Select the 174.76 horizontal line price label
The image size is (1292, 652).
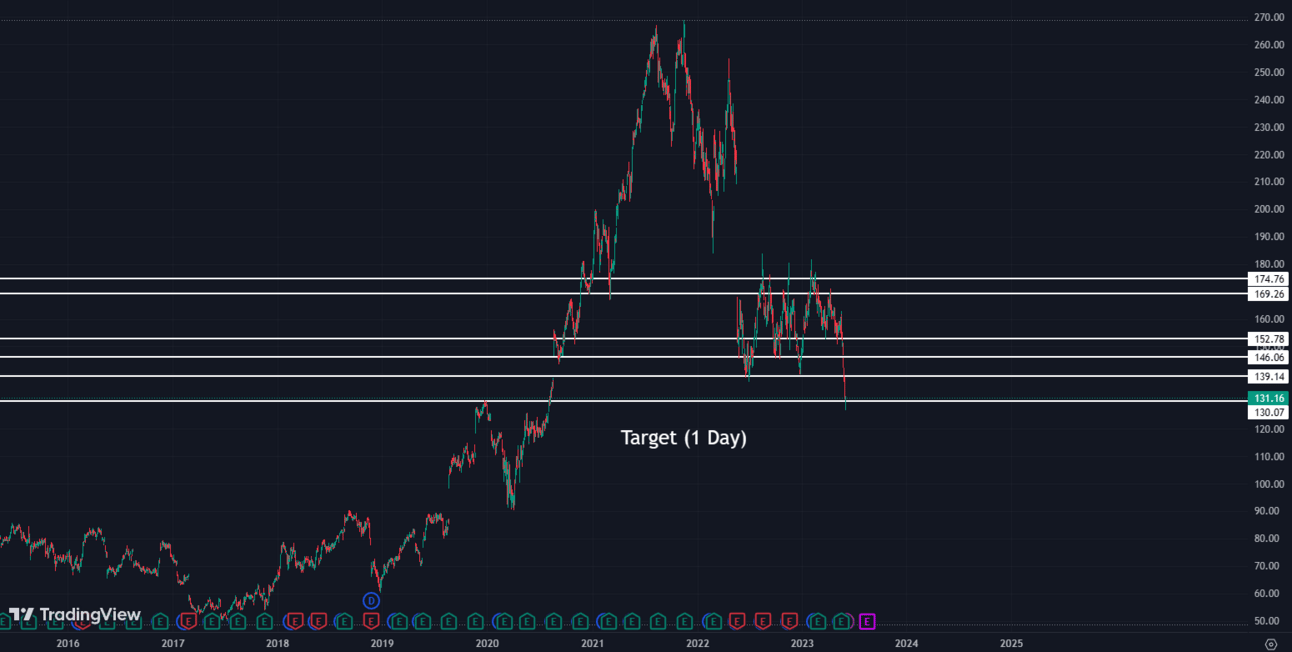1267,279
